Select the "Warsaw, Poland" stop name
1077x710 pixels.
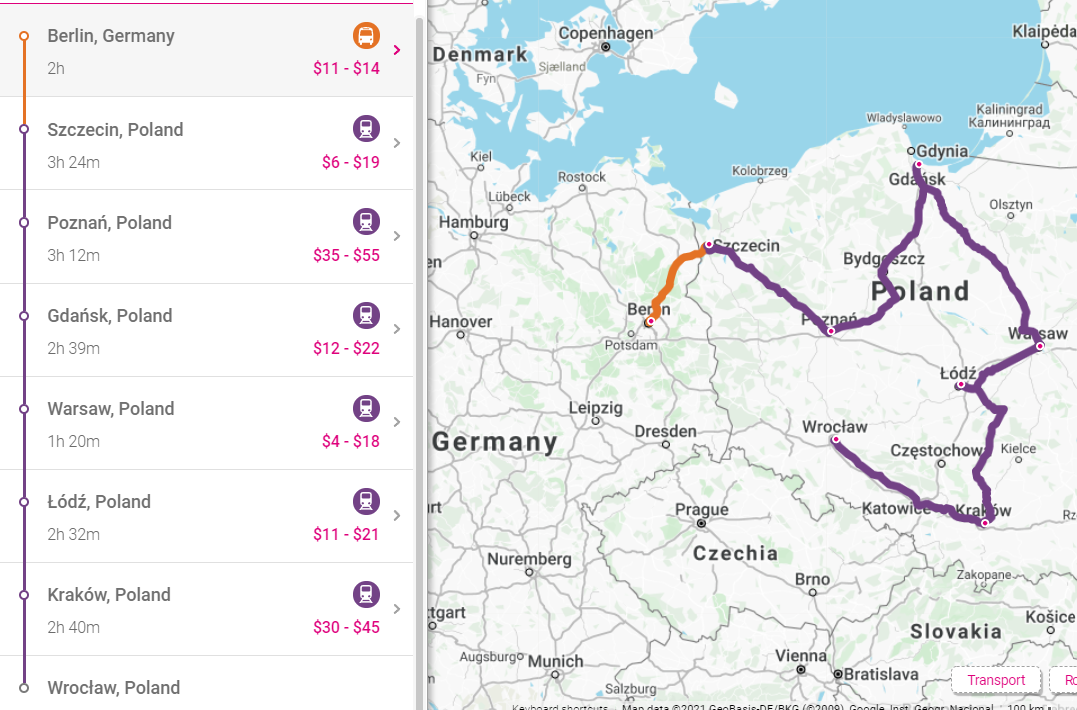[x=111, y=409]
